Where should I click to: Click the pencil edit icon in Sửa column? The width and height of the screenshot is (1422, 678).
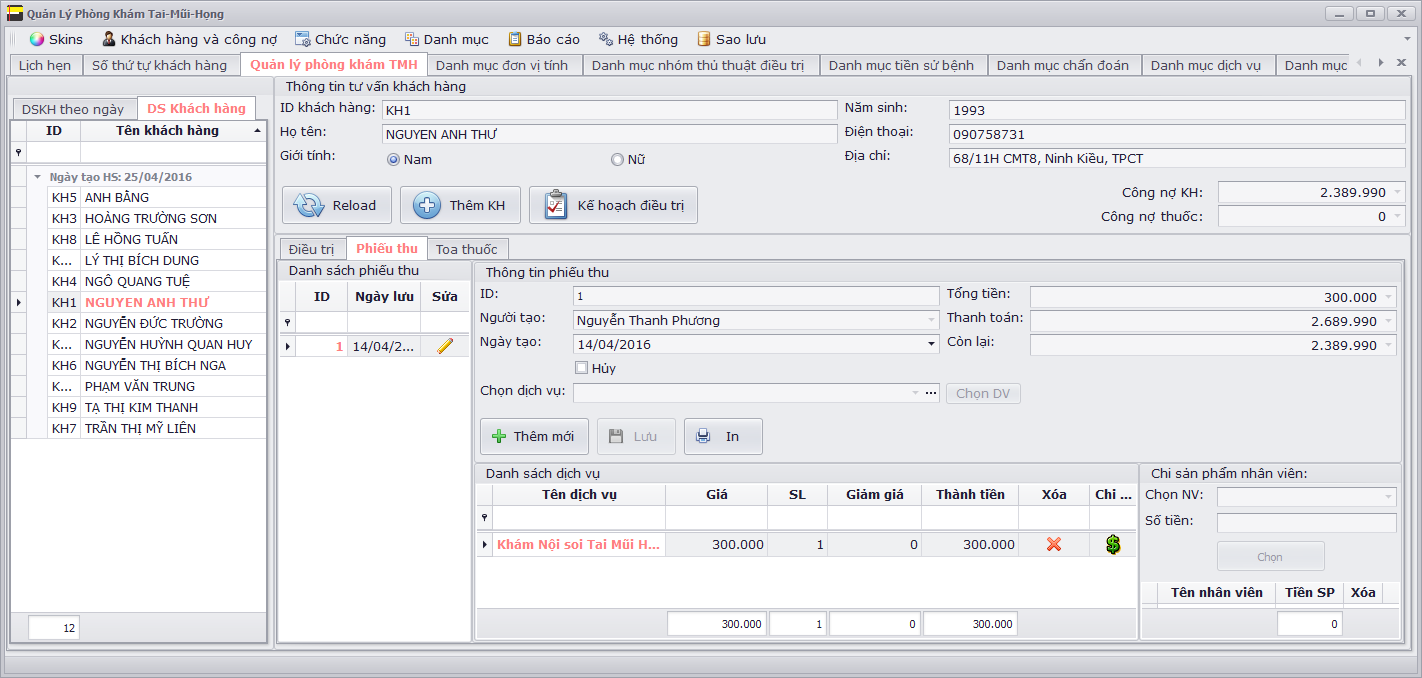(x=445, y=346)
